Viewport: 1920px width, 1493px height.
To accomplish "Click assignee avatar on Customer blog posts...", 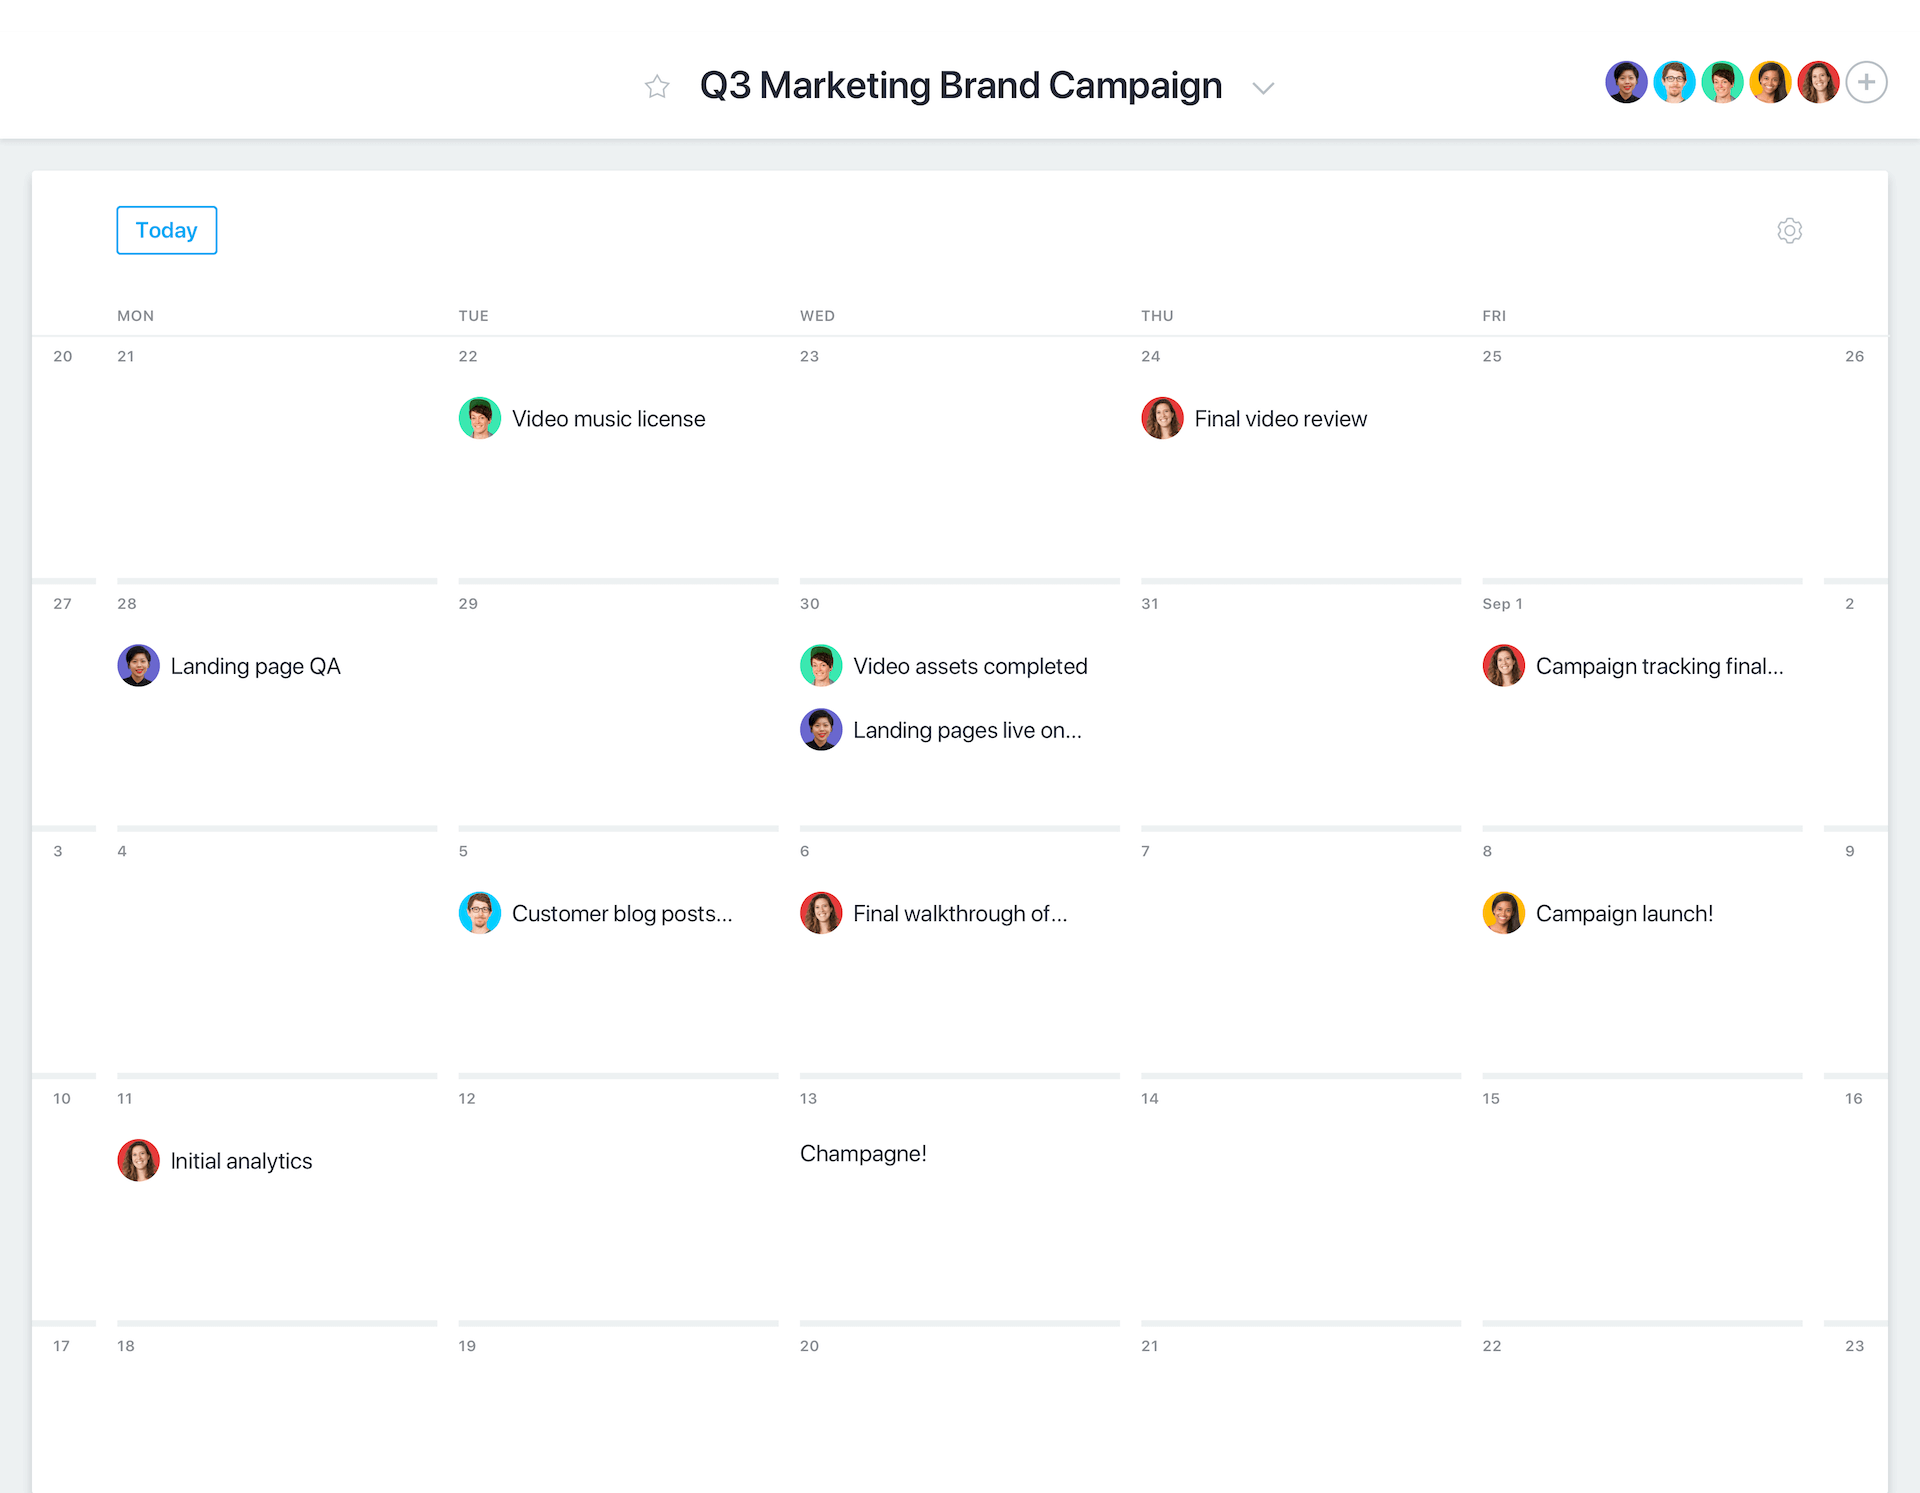I will (x=480, y=913).
